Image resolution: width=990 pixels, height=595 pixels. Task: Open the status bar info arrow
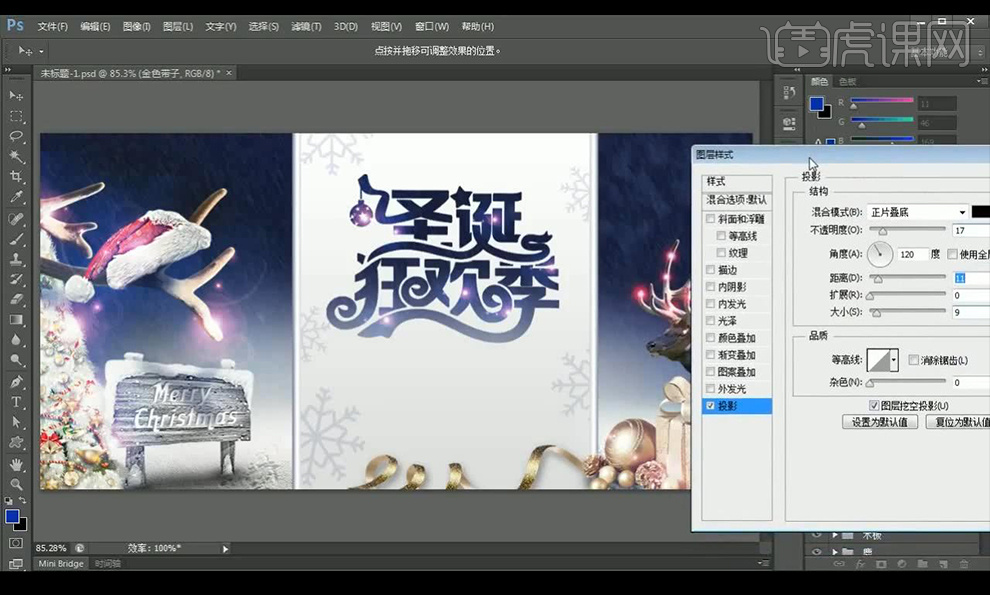pyautogui.click(x=225, y=549)
